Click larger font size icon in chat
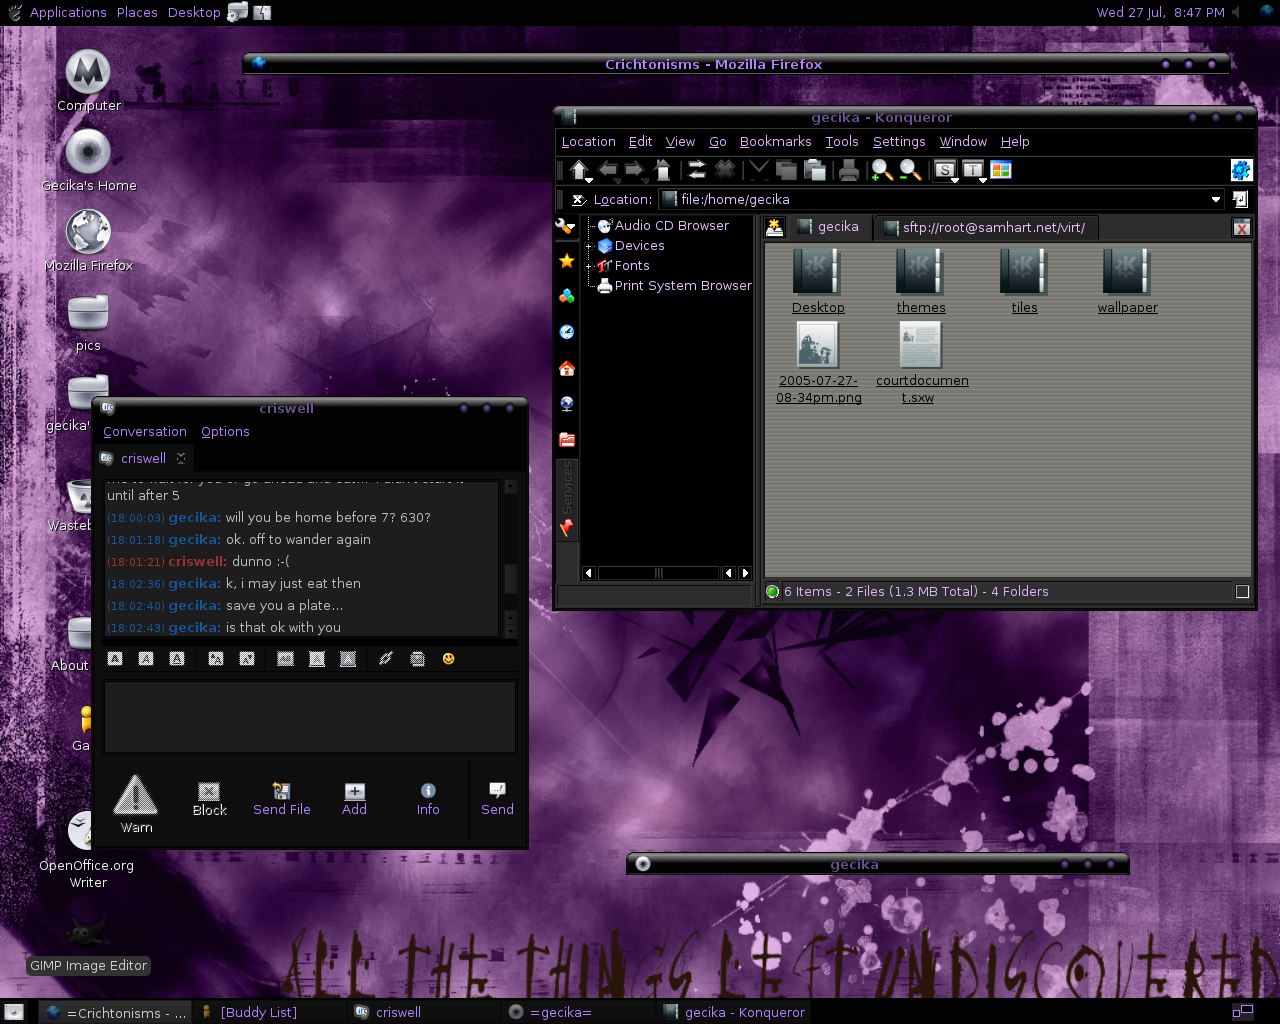Viewport: 1280px width, 1024px height. 215,659
